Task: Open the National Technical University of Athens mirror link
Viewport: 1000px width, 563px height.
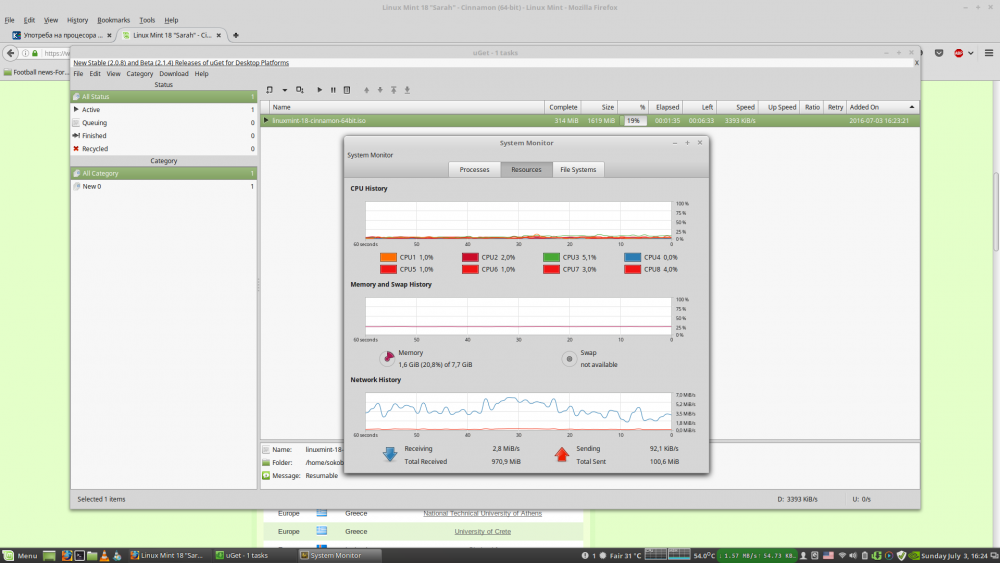Action: (482, 513)
